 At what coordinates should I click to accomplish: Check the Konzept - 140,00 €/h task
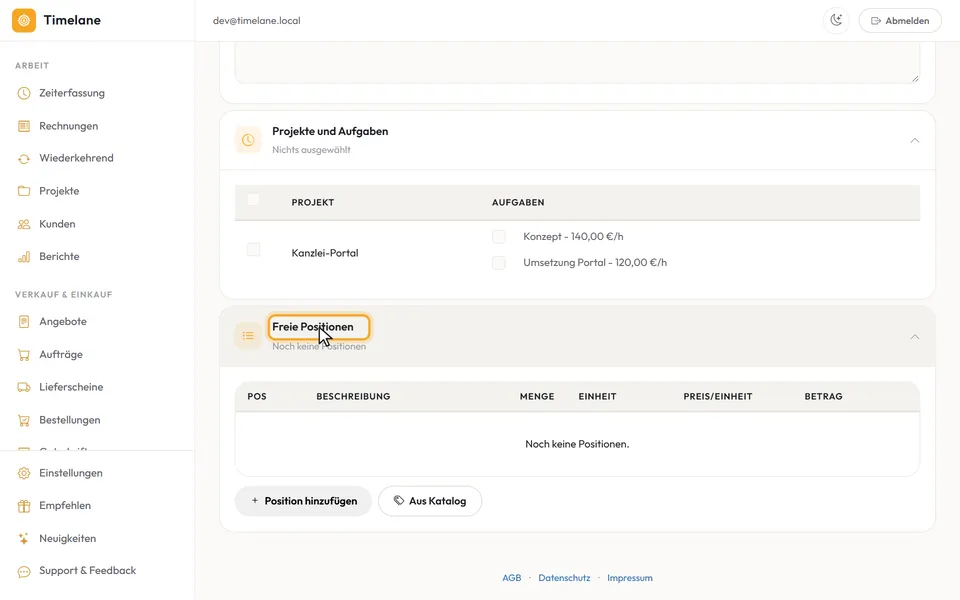coord(499,236)
